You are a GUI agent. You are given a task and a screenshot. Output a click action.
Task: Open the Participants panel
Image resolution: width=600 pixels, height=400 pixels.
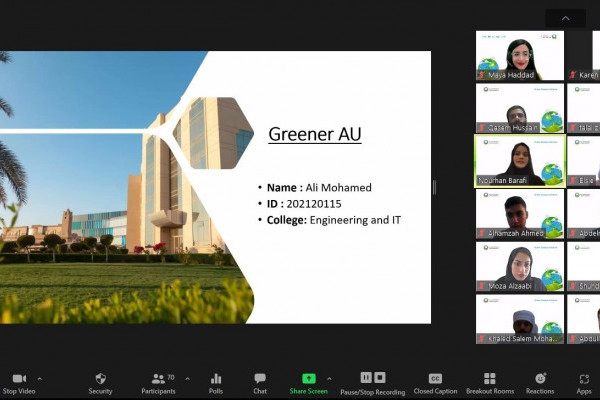coord(158,379)
